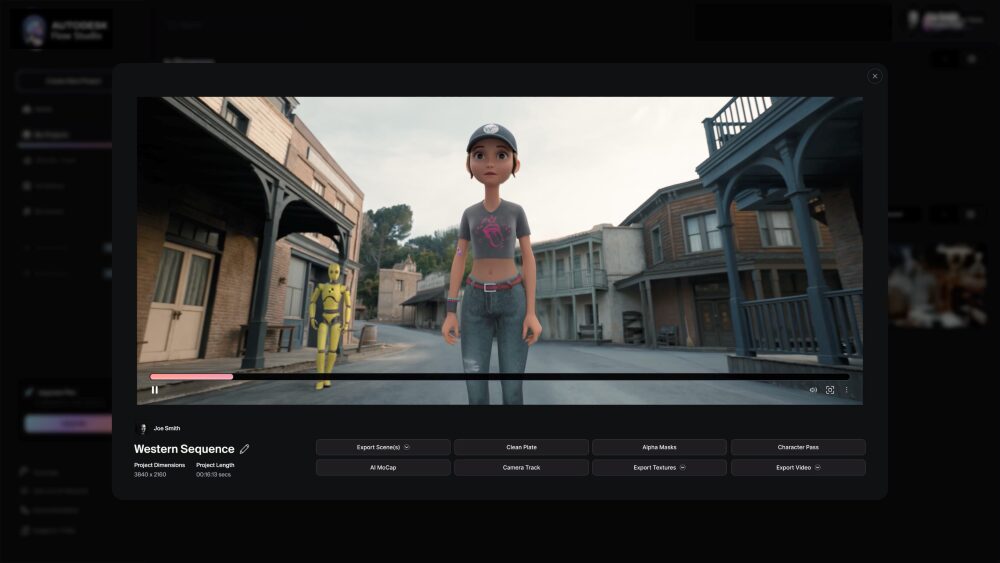1000x563 pixels.
Task: Click the pink video progress bar
Action: point(191,377)
